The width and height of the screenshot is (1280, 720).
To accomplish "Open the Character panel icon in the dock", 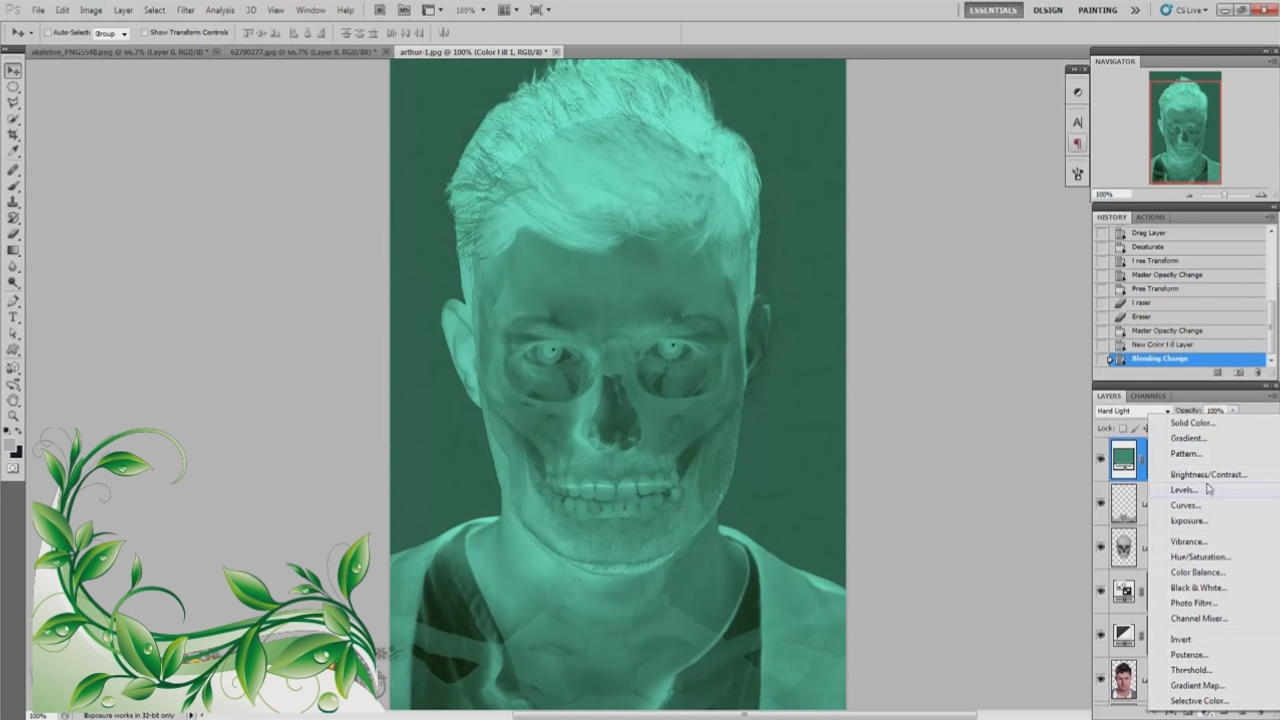I will pyautogui.click(x=1077, y=122).
